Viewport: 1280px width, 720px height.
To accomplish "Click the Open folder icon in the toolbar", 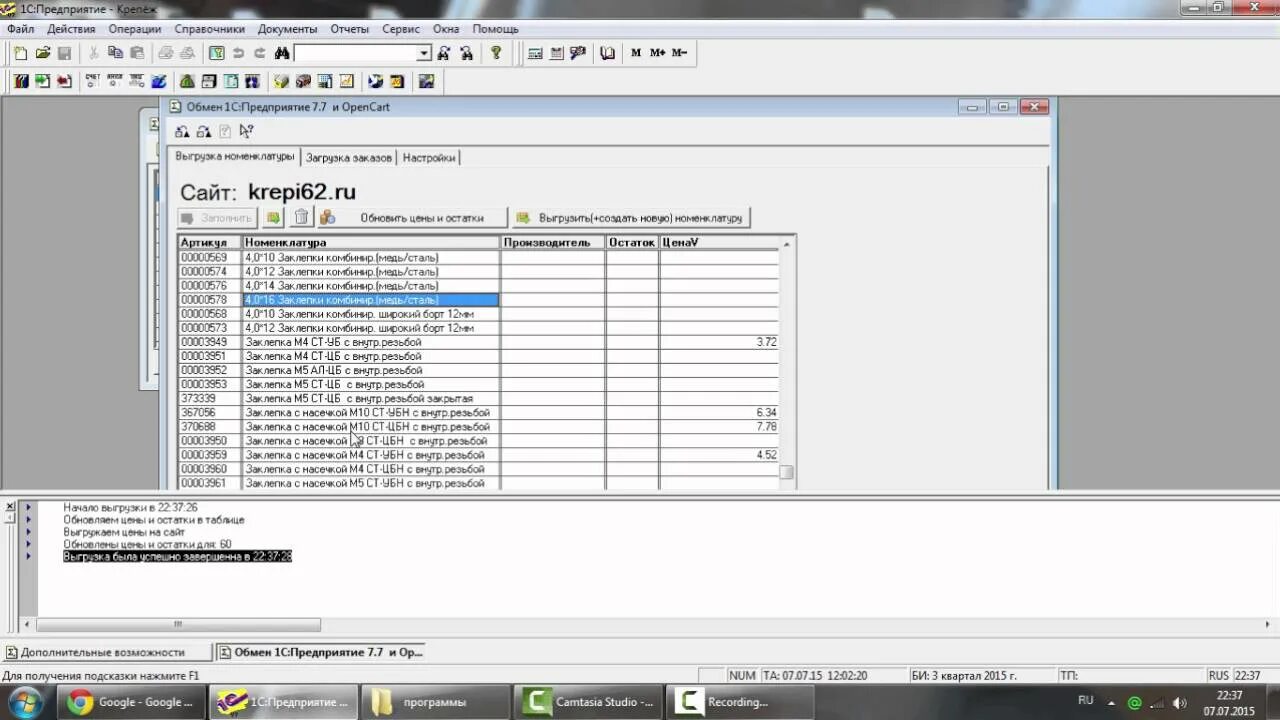I will pos(42,53).
